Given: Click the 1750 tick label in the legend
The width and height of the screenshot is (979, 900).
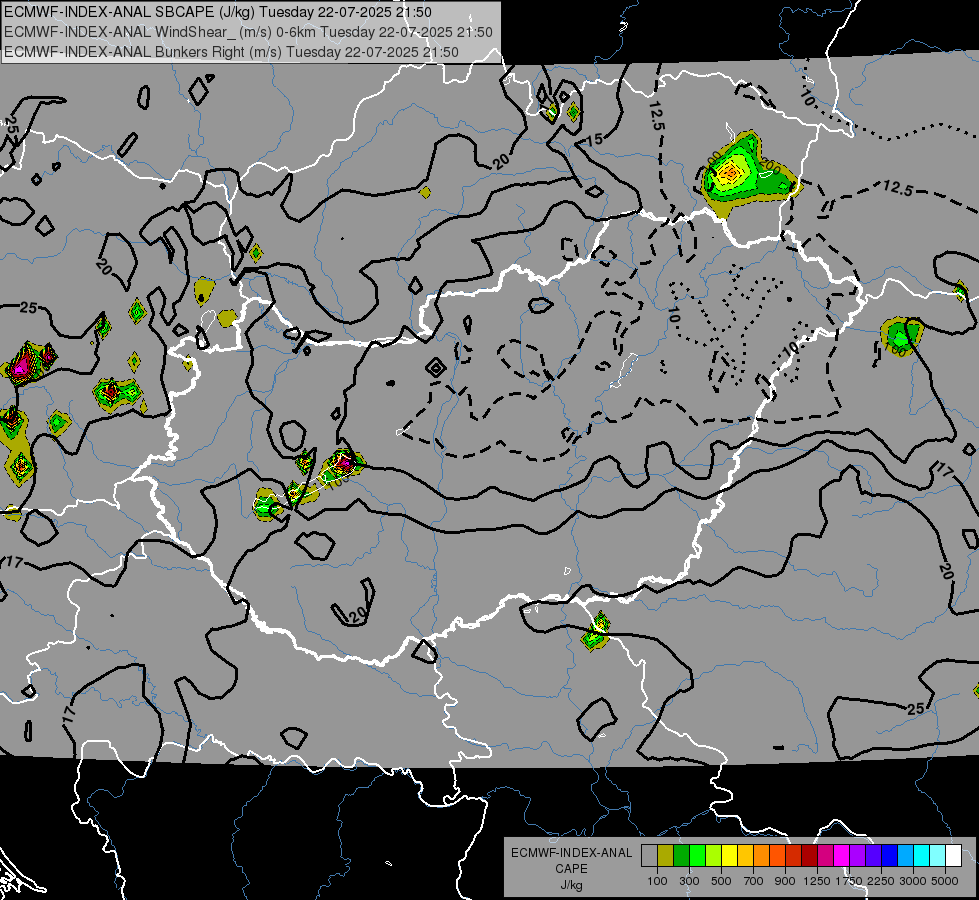Looking at the screenshot, I should [849, 881].
